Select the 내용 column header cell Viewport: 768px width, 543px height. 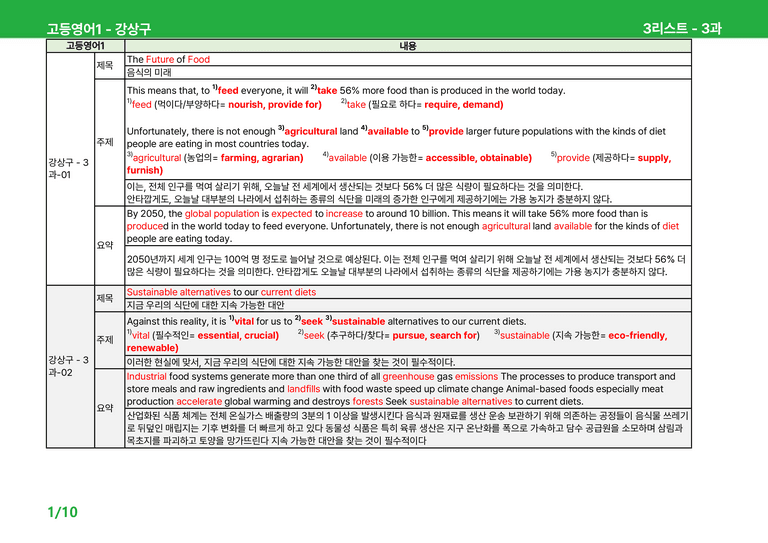tap(408, 46)
